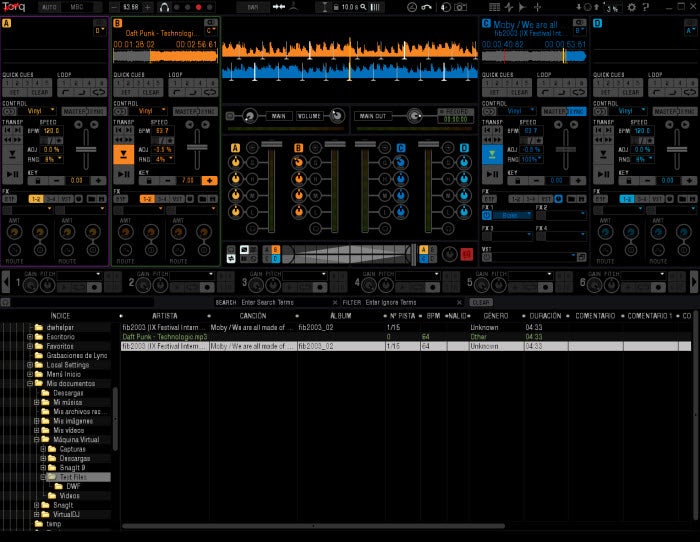
Task: Click the cue button on deck B
Action: (122, 155)
